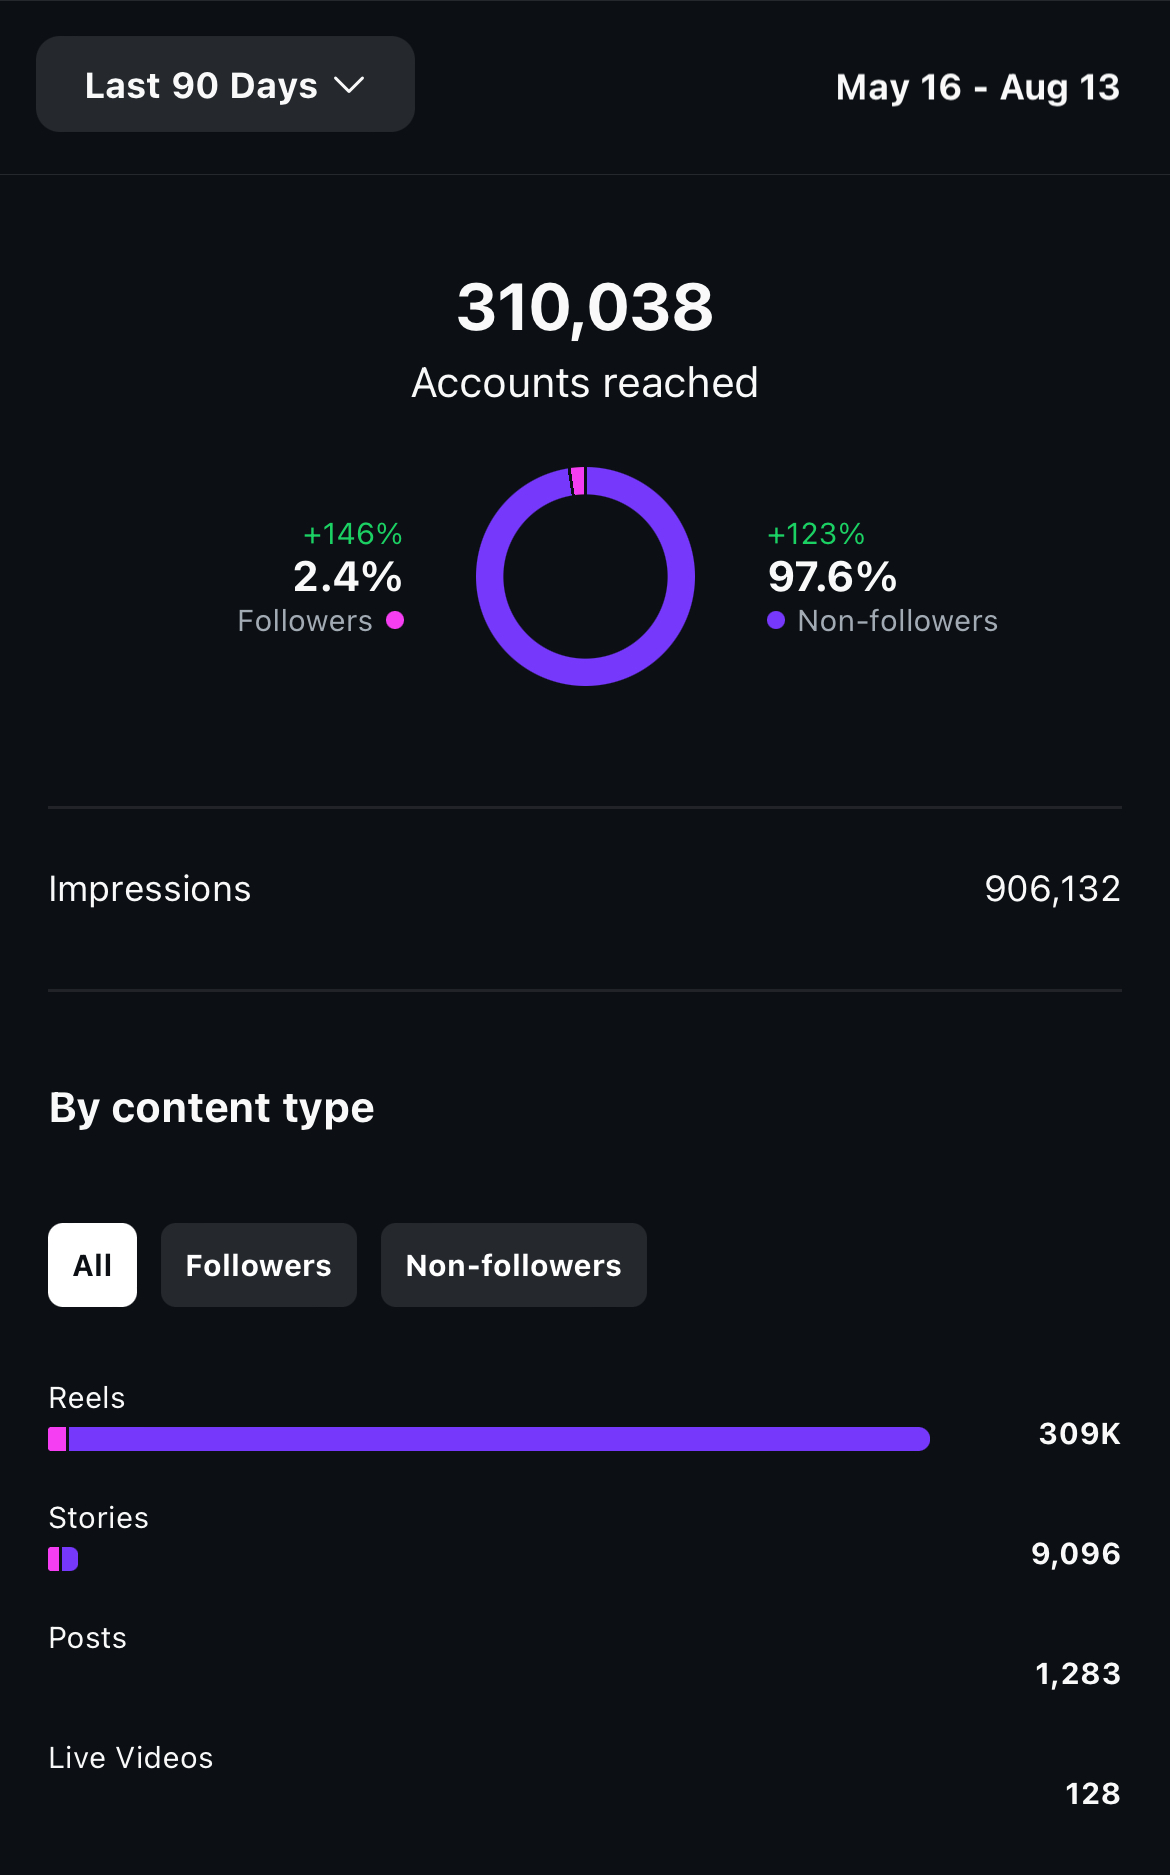Click the Stories reach bar

[63, 1559]
